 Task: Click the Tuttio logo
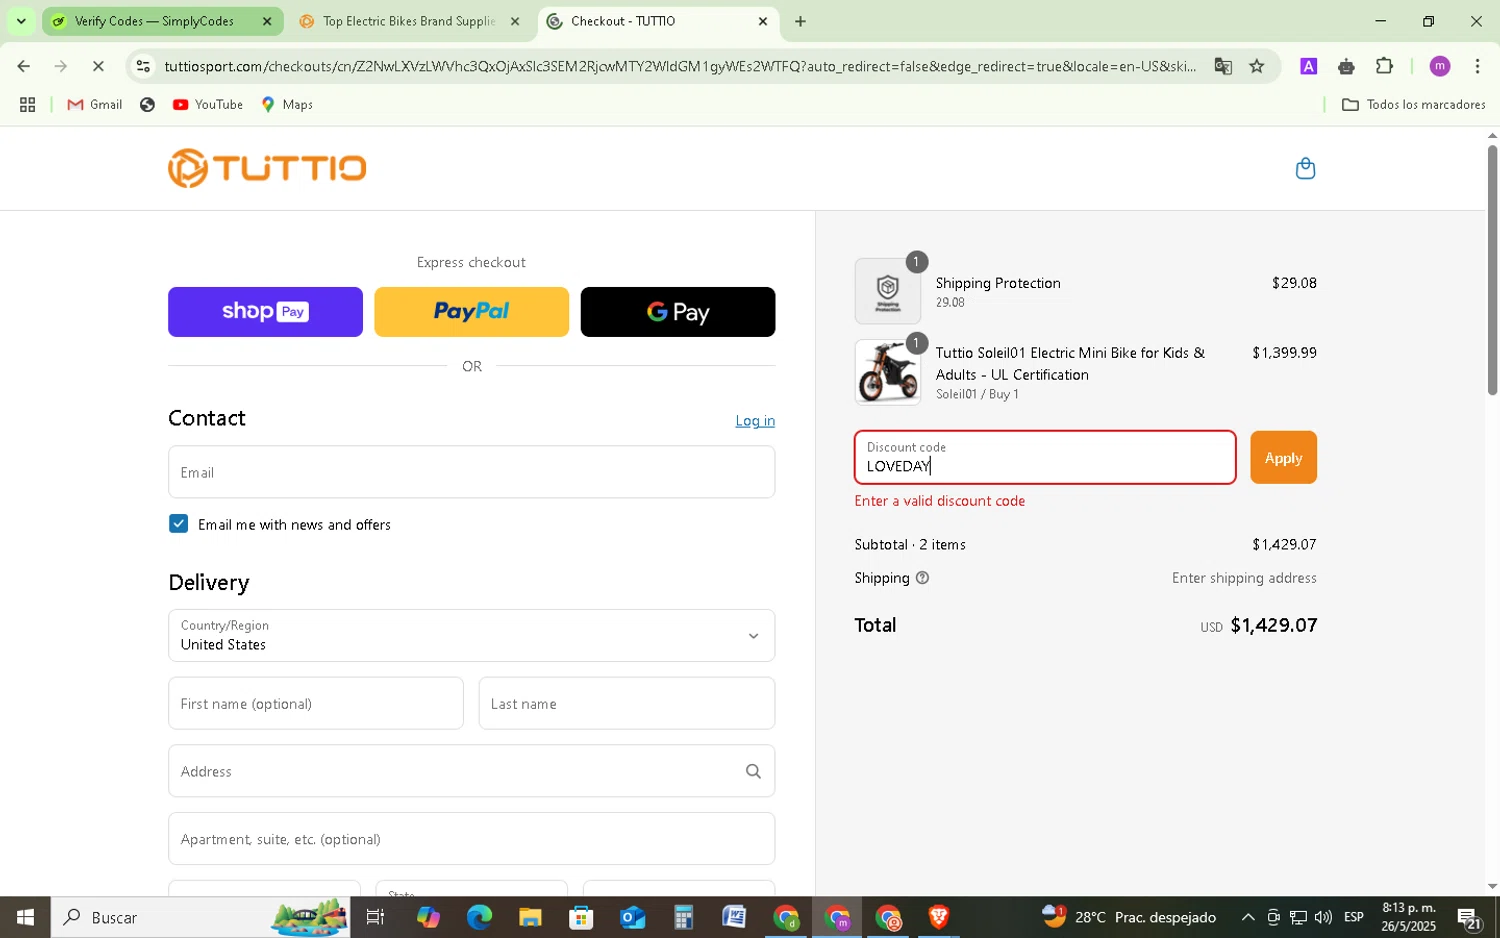[267, 168]
